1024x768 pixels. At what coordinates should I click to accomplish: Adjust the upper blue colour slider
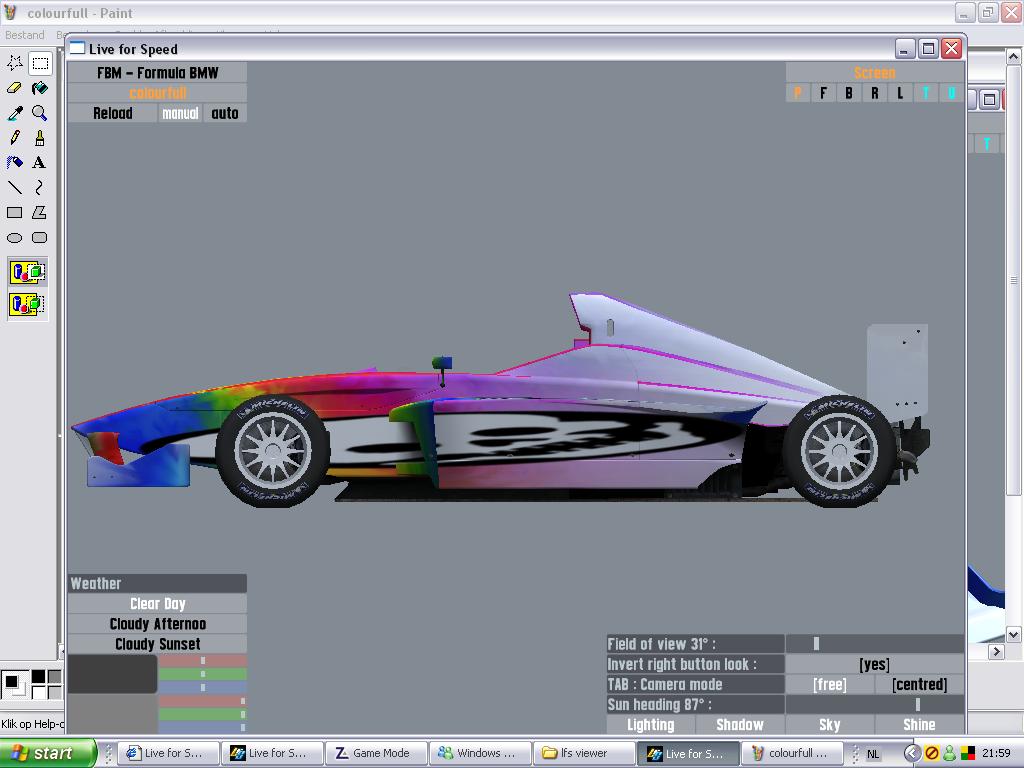coord(202,687)
